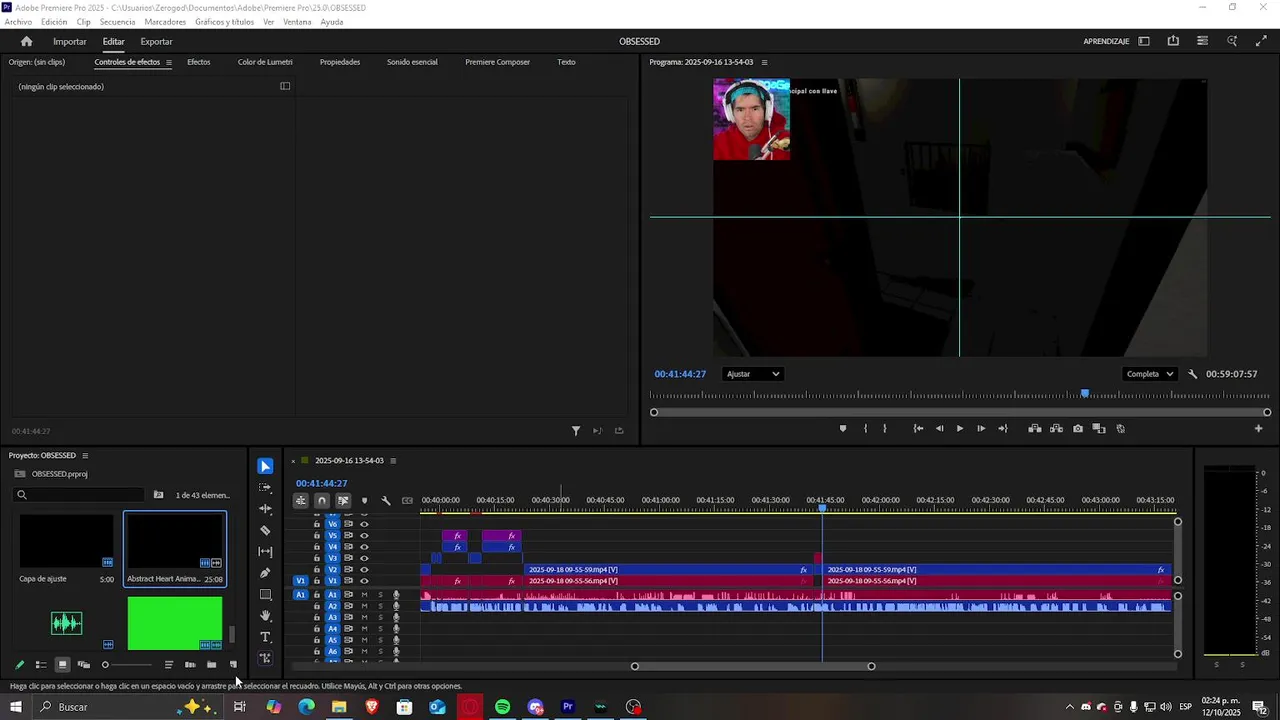
Task: Switch to the Efectos tab
Action: [x=199, y=62]
